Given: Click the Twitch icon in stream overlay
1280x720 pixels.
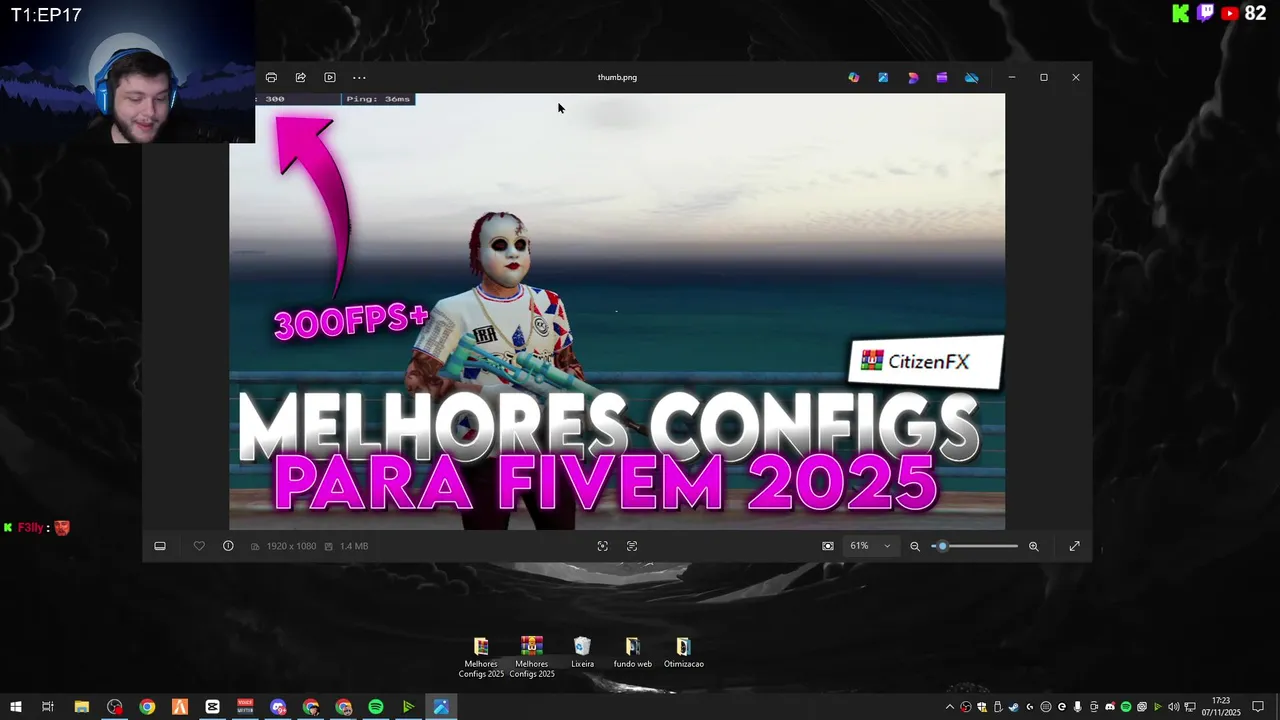Looking at the screenshot, I should 1205,13.
